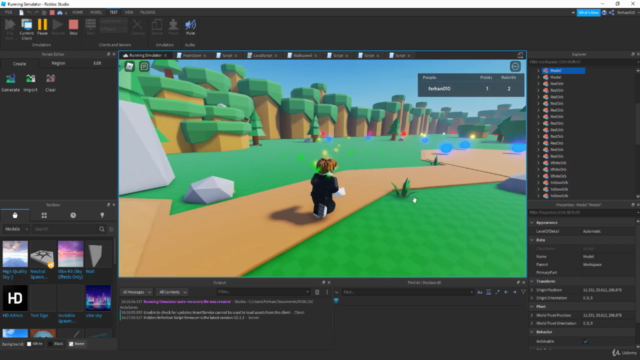Open the HOME ribbon tab
This screenshot has width=640, height=360.
click(x=78, y=13)
